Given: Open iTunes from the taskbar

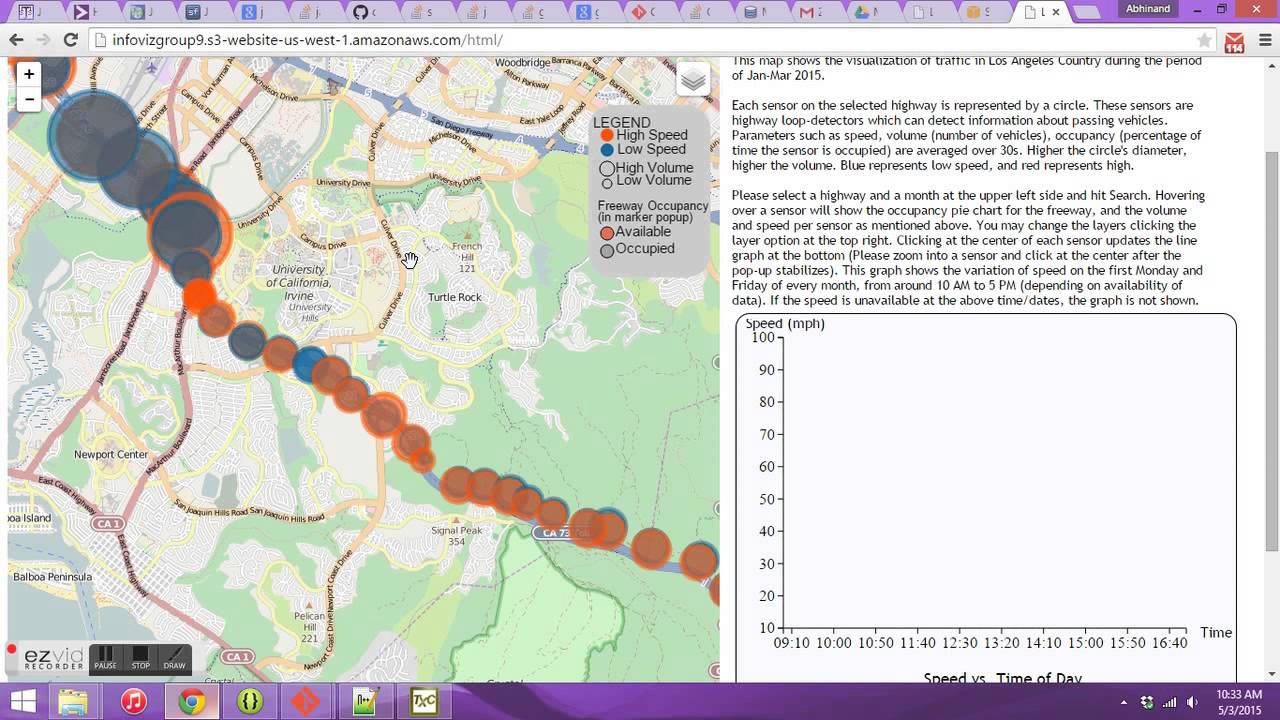Looking at the screenshot, I should click(133, 702).
